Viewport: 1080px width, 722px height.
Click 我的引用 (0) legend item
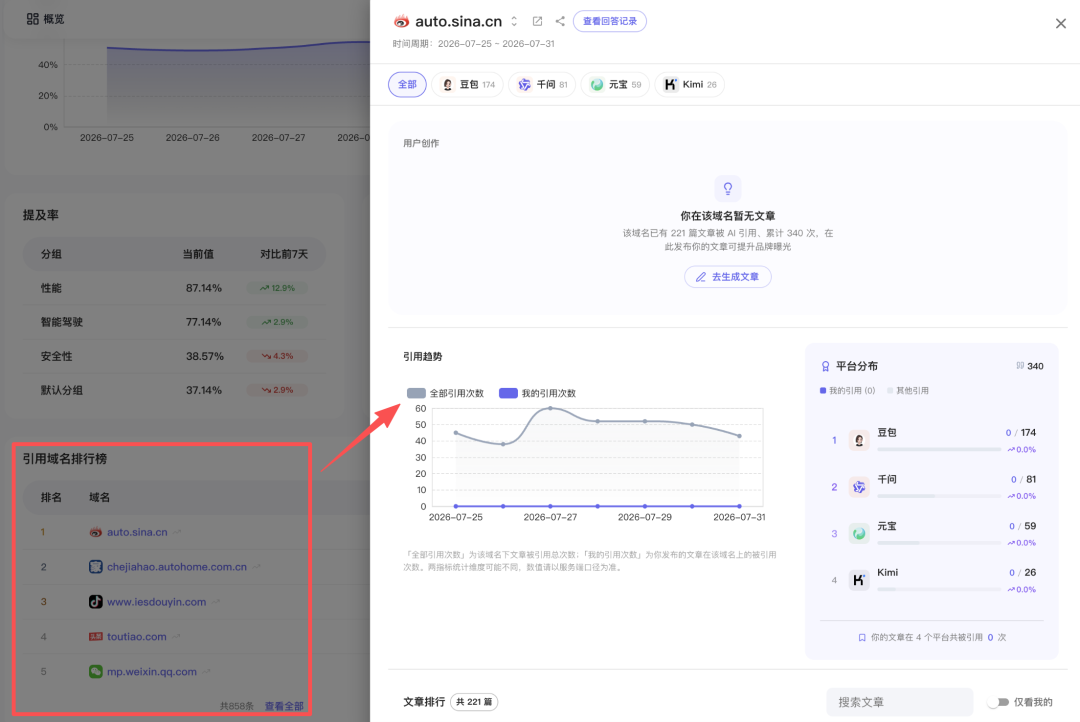[x=847, y=391]
